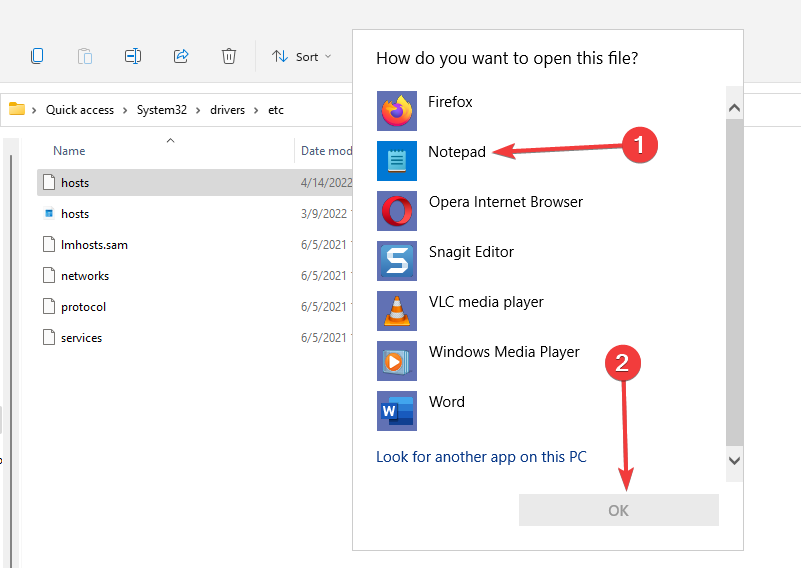Choose Opera Internet Browser label
Viewport: 801px width, 568px height.
(506, 202)
